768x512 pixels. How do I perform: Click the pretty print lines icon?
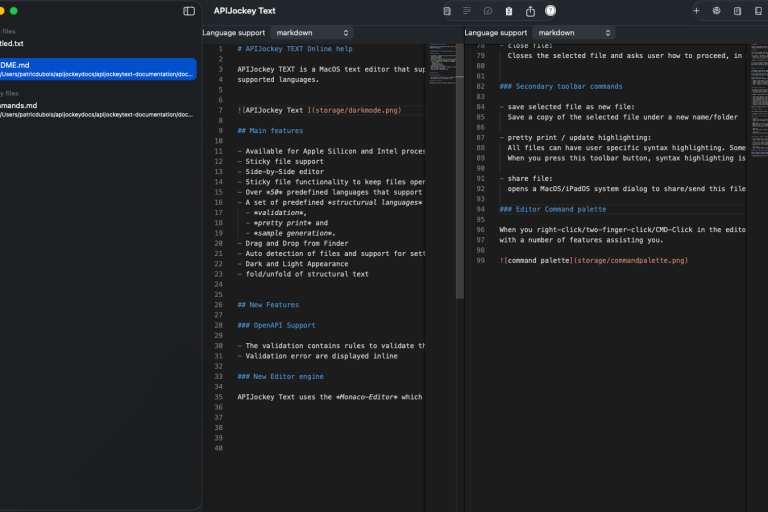coord(467,11)
